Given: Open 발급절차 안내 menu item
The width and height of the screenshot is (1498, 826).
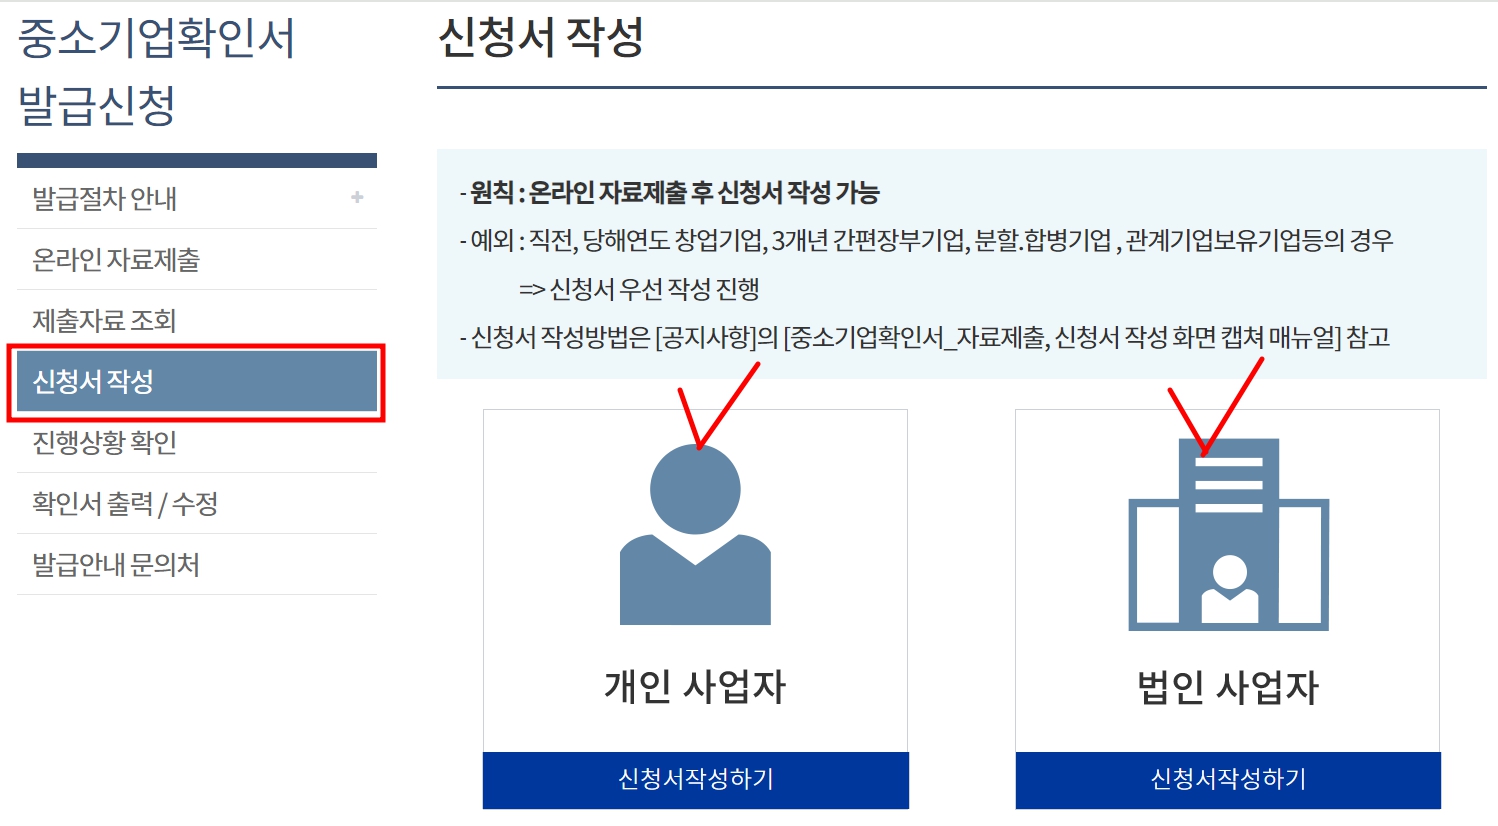Looking at the screenshot, I should tap(197, 198).
